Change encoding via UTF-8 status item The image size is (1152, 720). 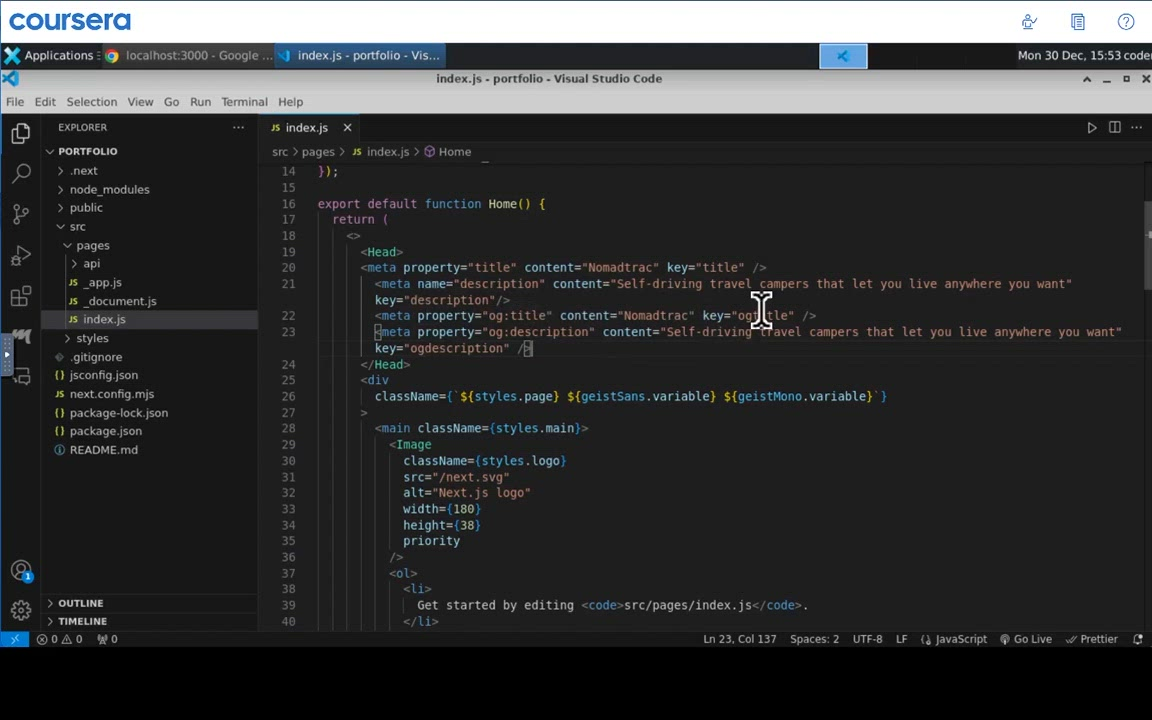(867, 639)
